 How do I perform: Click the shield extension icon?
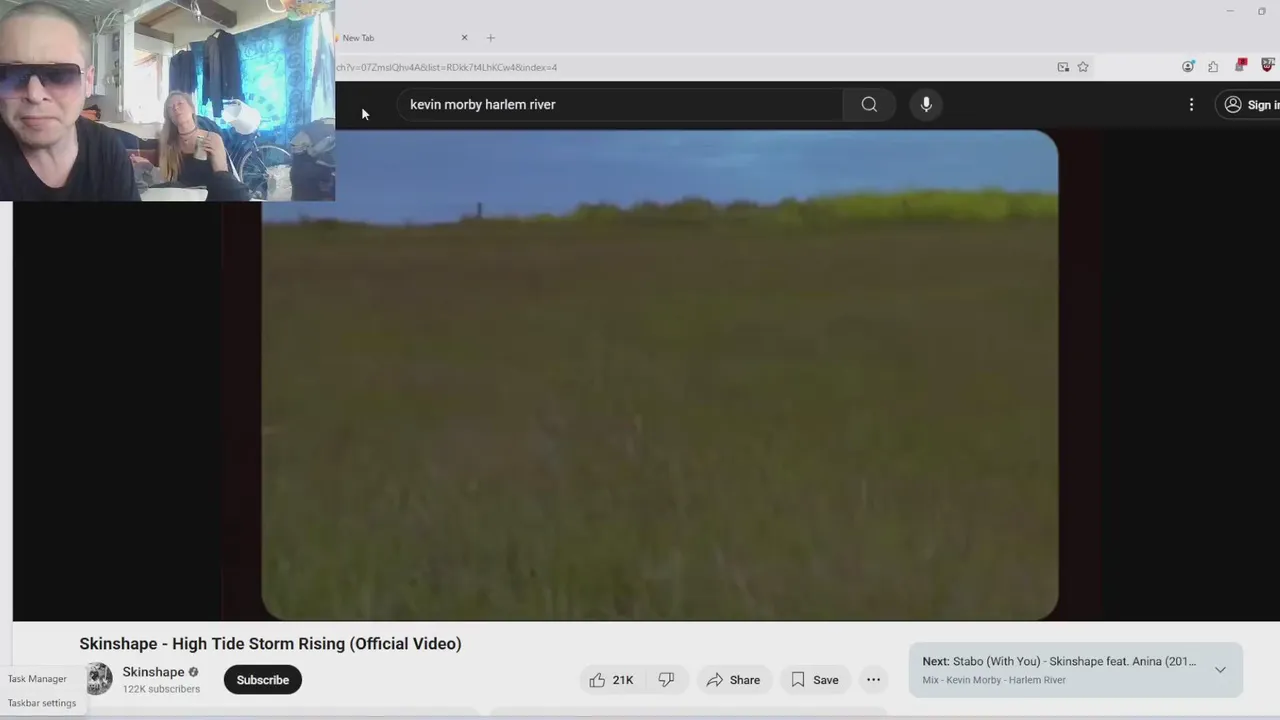pyautogui.click(x=1267, y=66)
